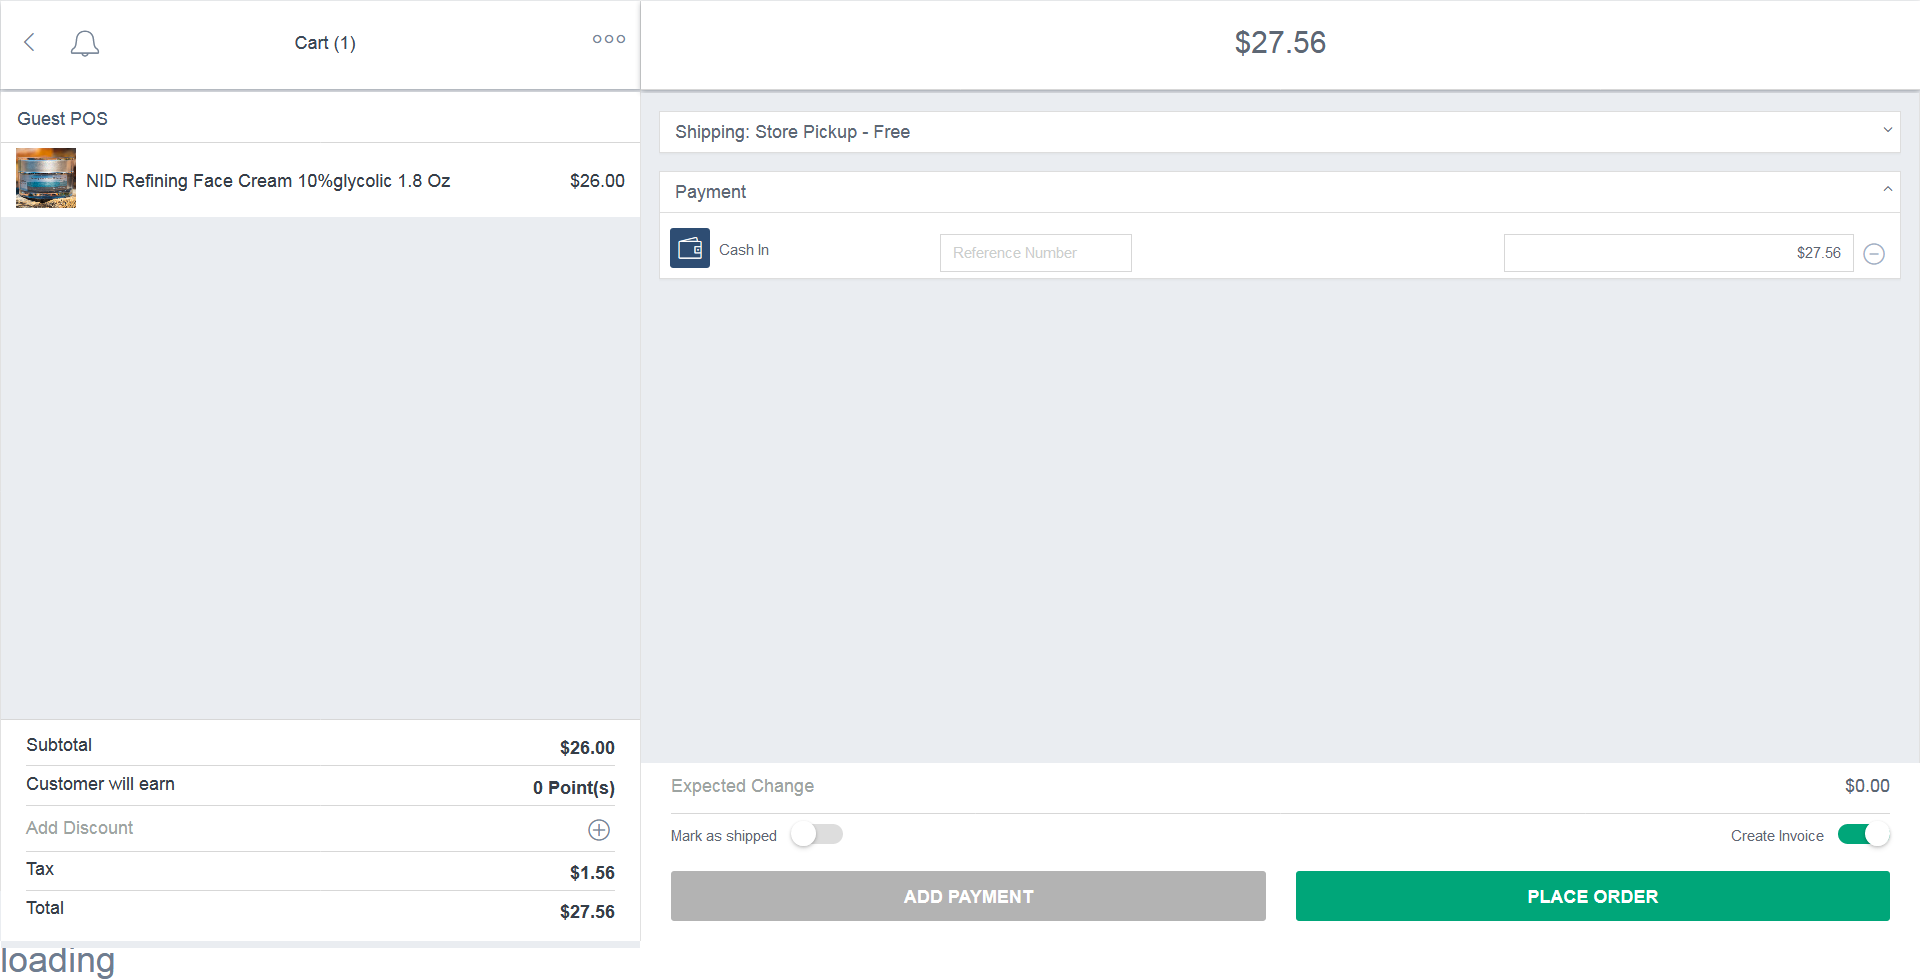This screenshot has height=980, width=1920.
Task: Click the Cash In amount field
Action: coord(1678,253)
